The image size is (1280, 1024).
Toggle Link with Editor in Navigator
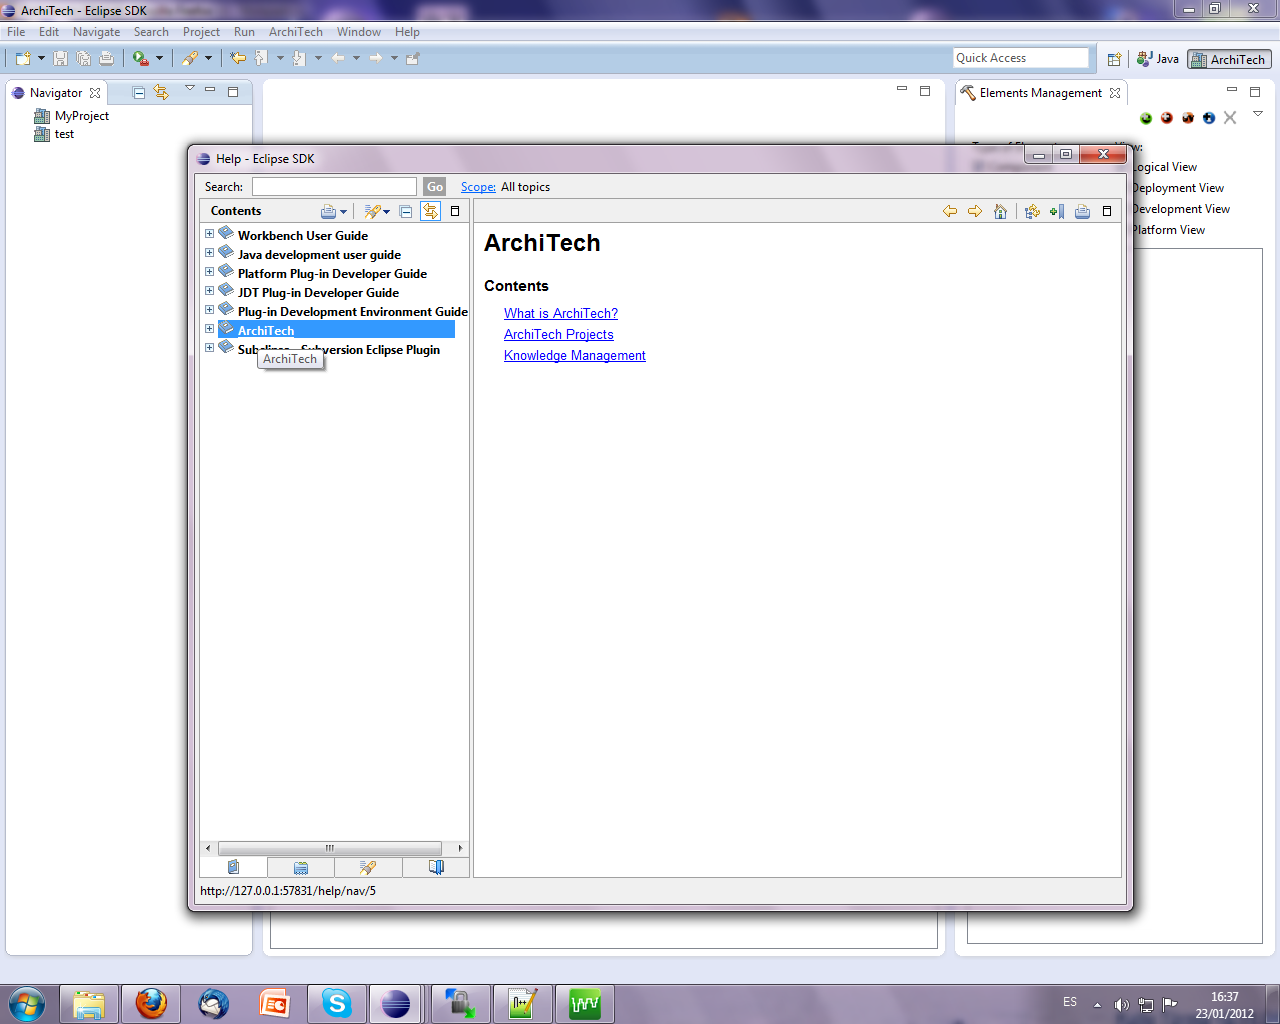point(161,92)
